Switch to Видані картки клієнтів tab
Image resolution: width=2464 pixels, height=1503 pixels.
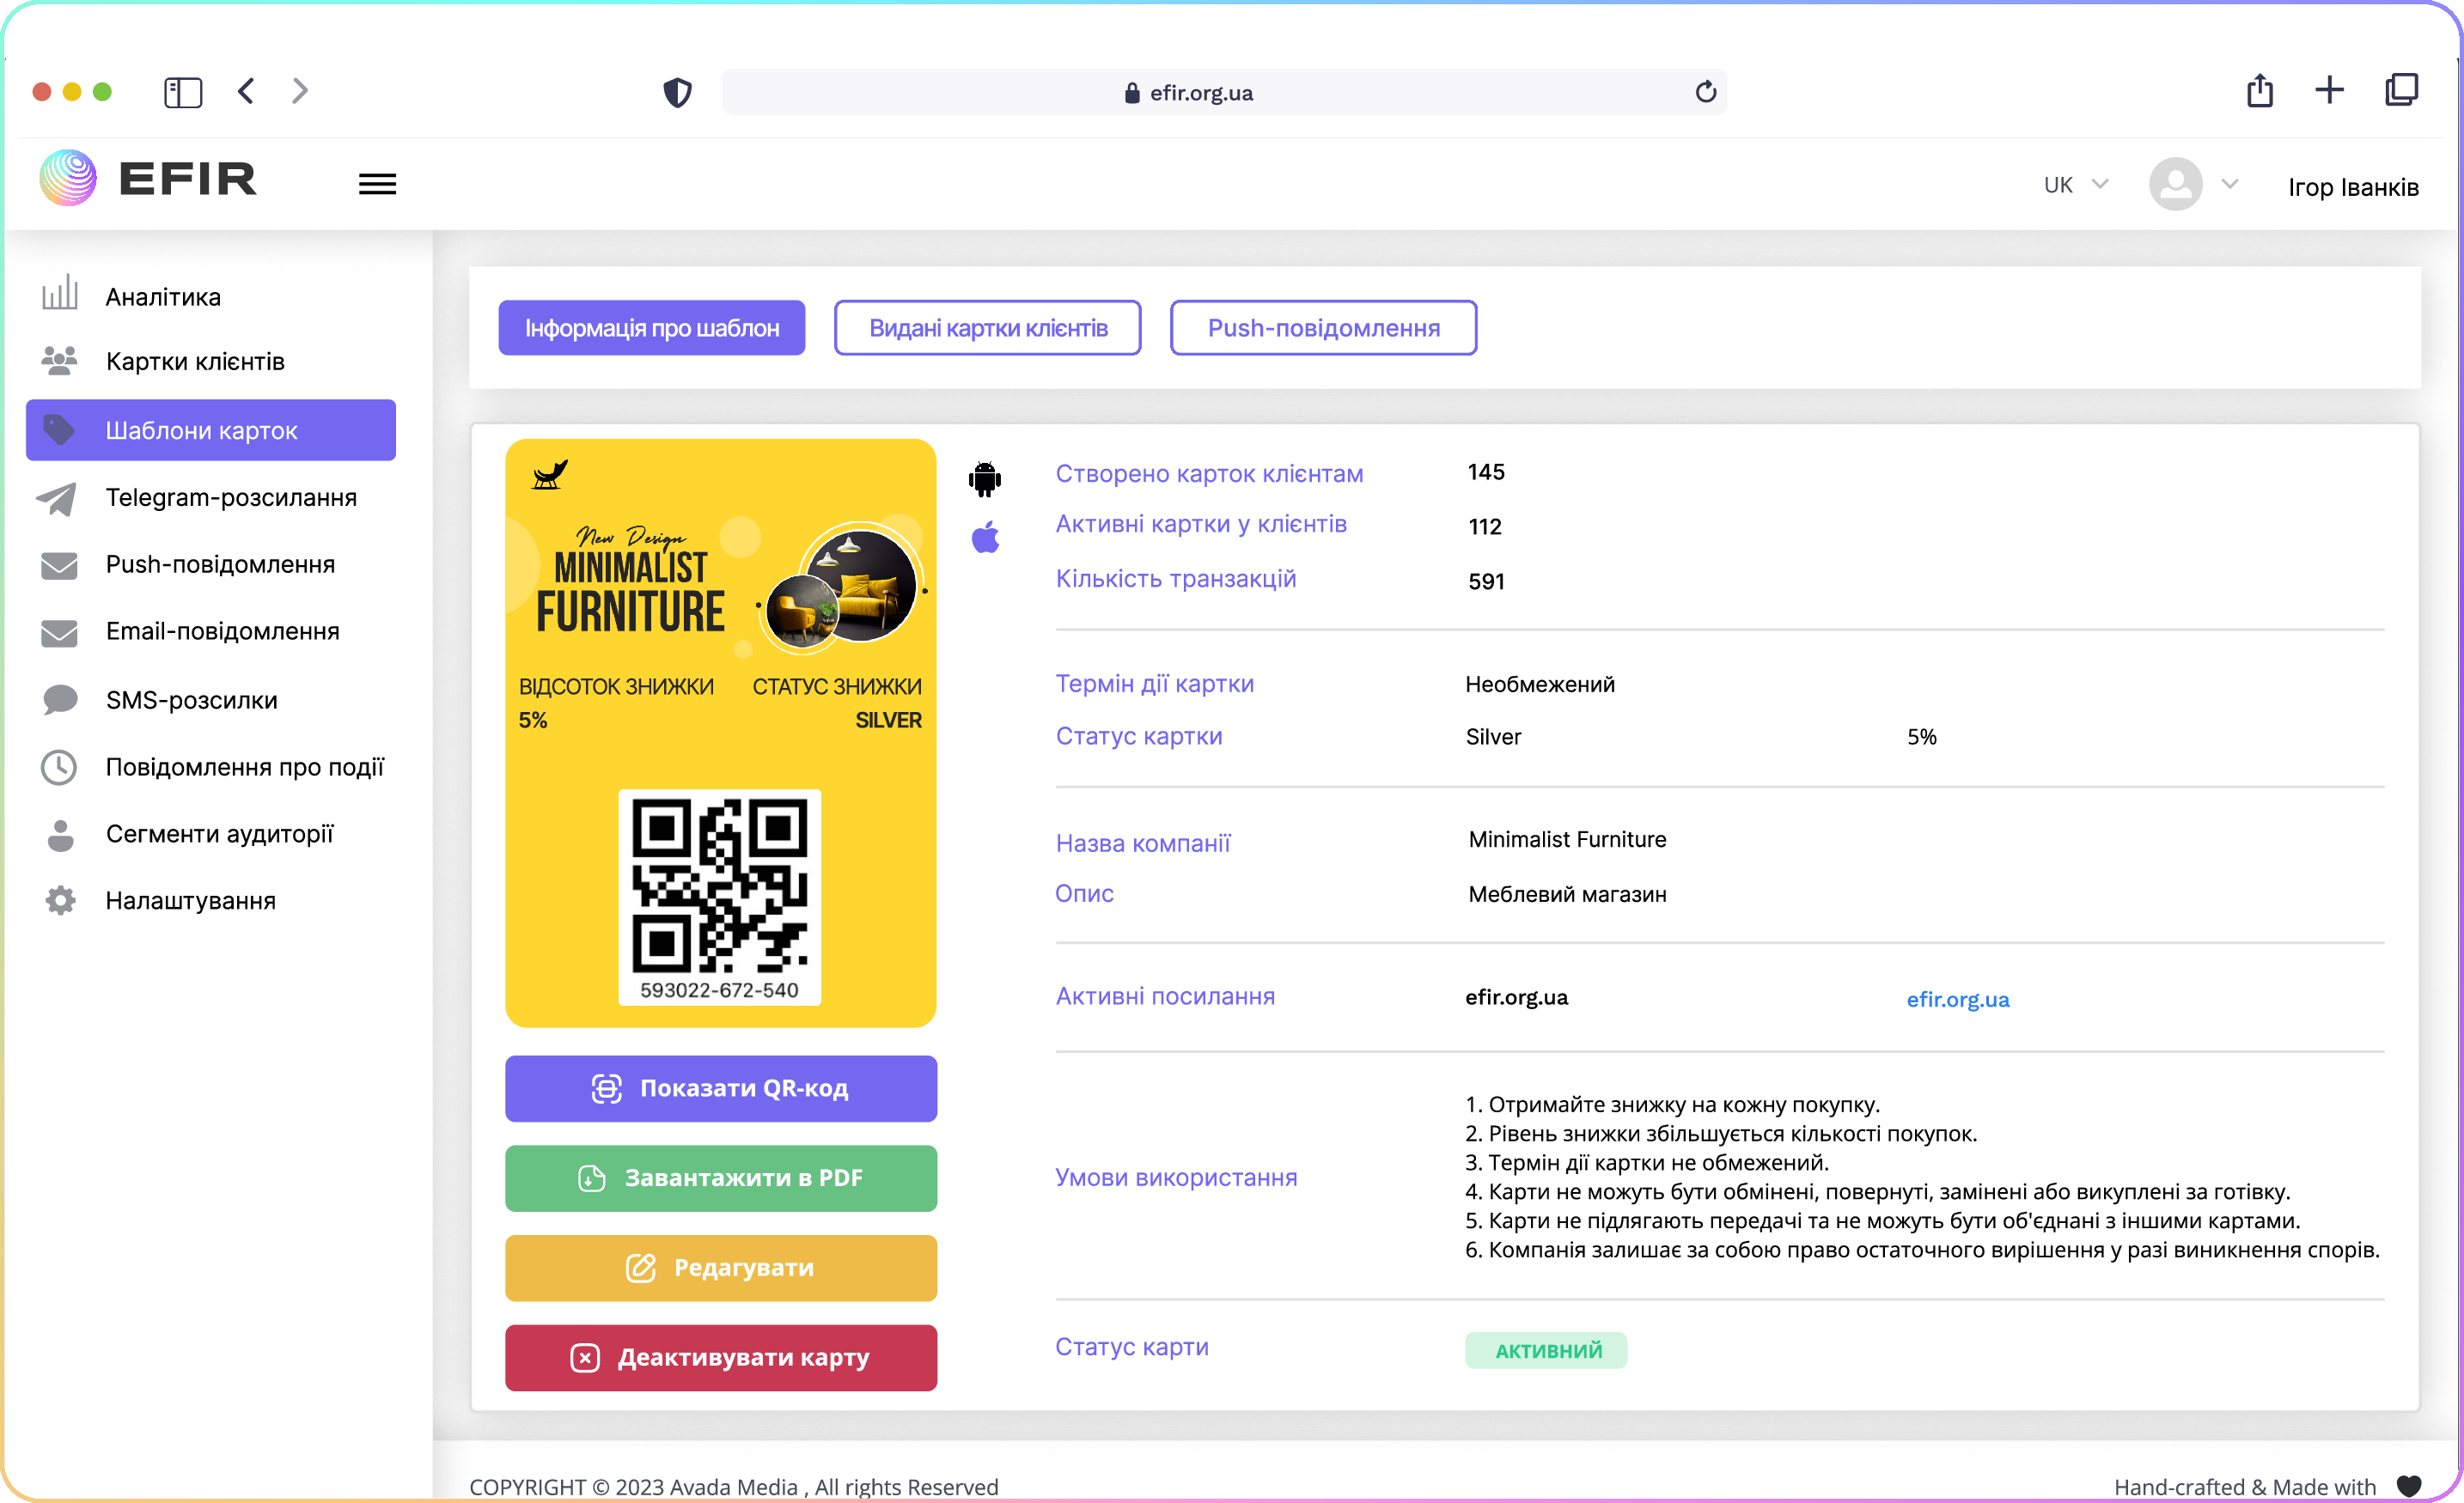(988, 328)
